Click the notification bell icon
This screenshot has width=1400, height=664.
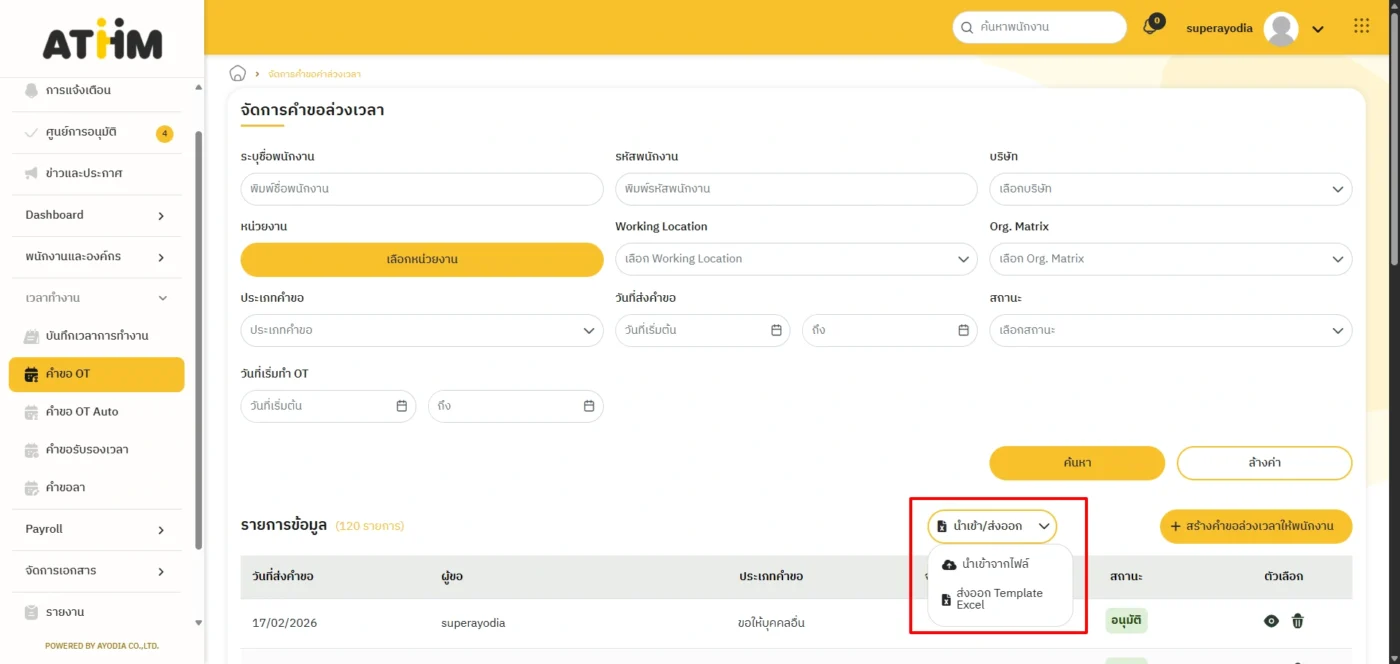click(1149, 28)
